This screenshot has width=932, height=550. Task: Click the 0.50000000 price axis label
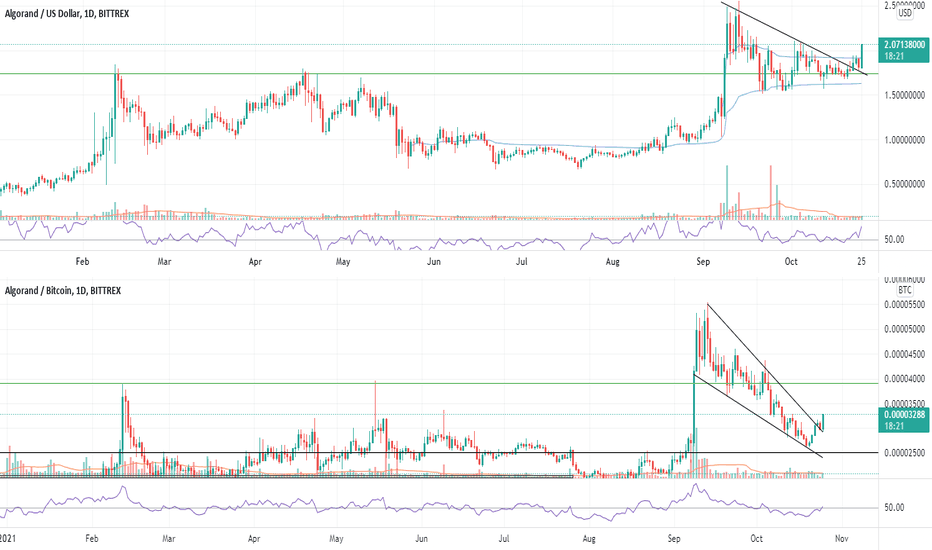905,184
